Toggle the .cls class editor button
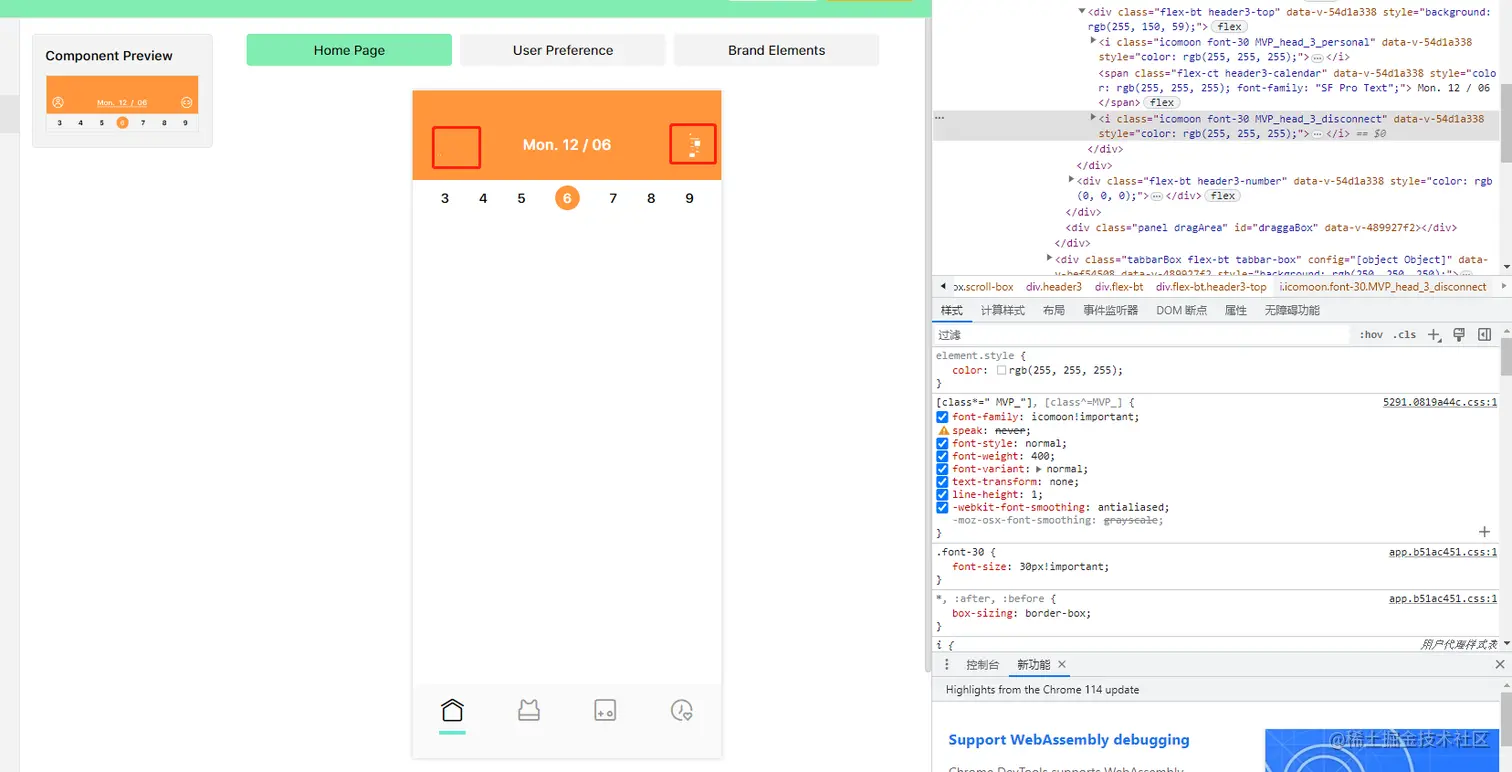Viewport: 1512px width, 772px height. tap(1405, 335)
